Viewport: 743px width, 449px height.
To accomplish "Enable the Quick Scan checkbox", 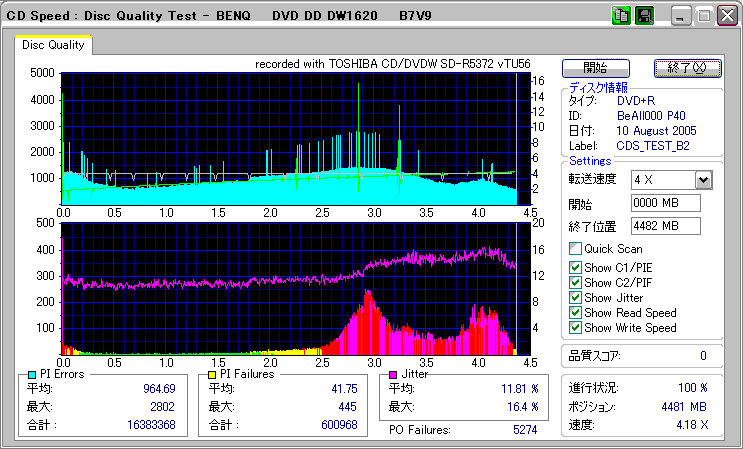I will coord(574,249).
